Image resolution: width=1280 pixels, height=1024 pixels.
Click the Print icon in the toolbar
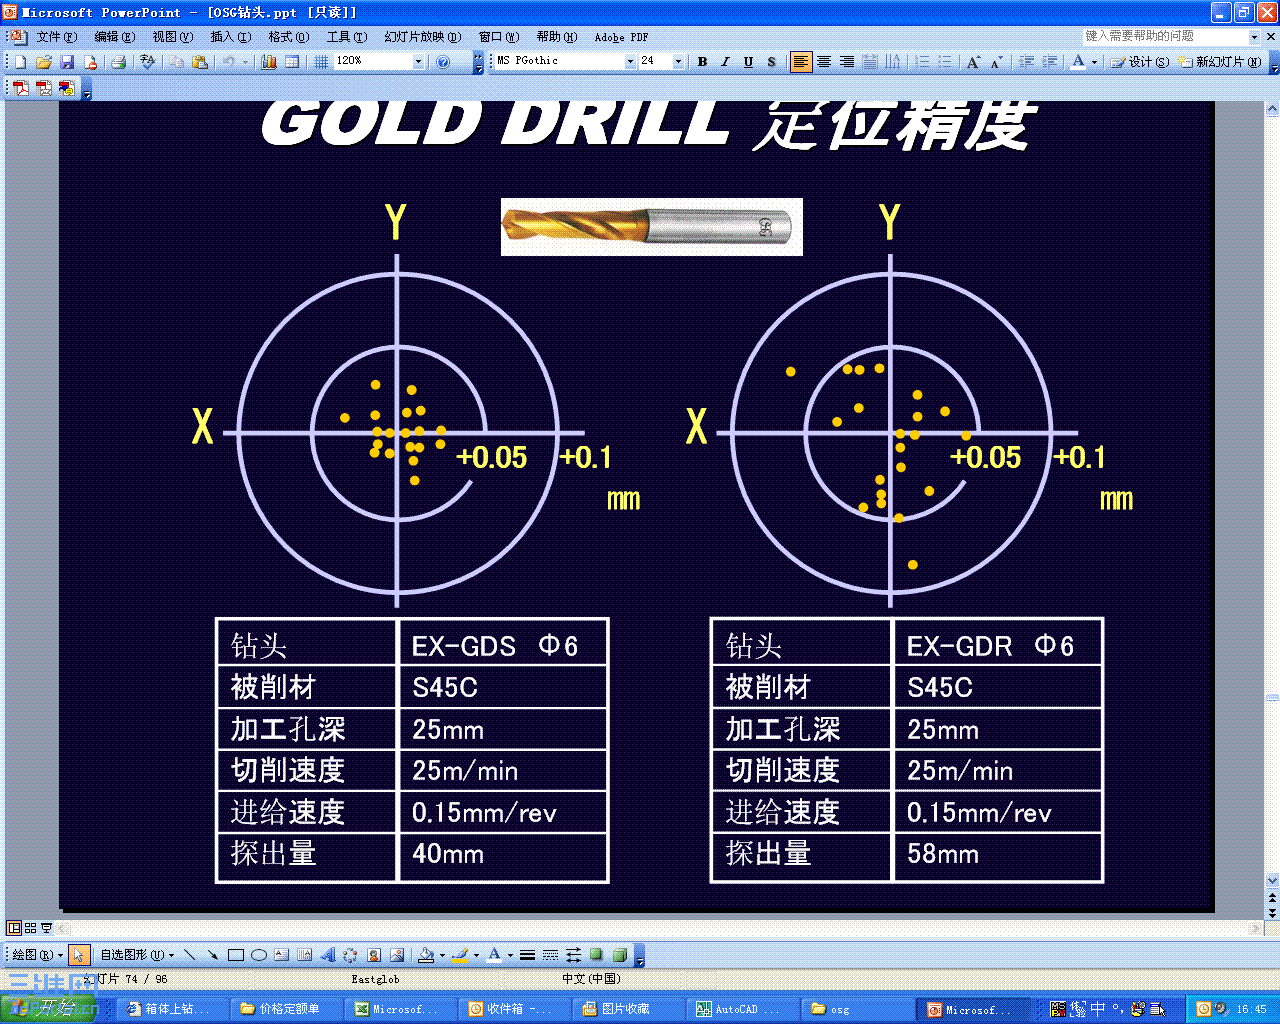click(118, 62)
